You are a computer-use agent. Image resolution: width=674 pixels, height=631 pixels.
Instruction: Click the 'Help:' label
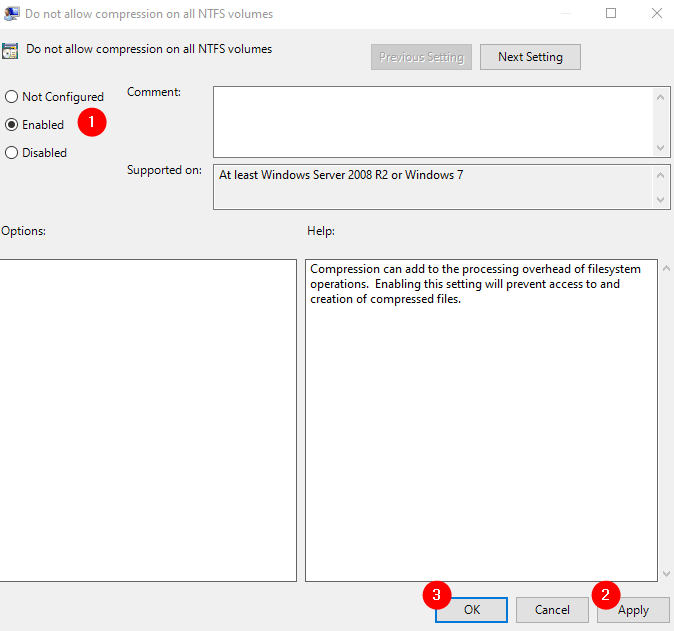(321, 231)
